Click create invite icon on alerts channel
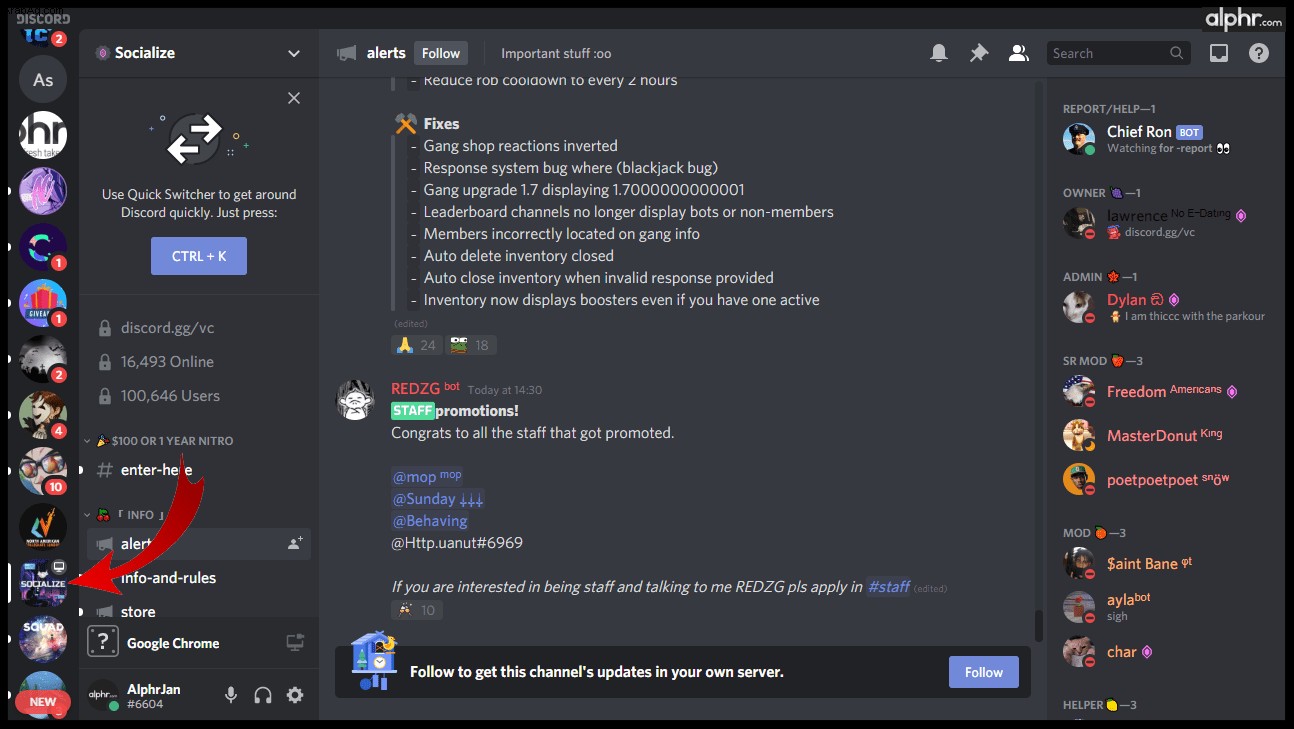 point(295,543)
